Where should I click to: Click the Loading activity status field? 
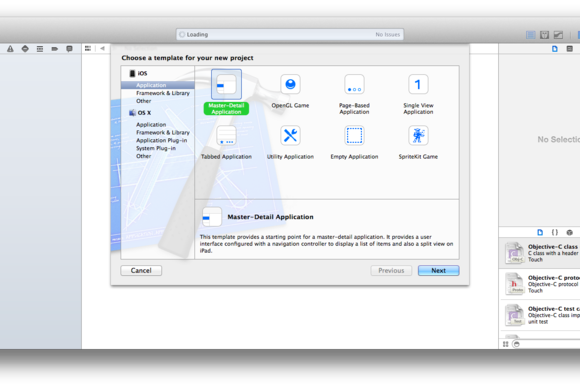pyautogui.click(x=290, y=34)
